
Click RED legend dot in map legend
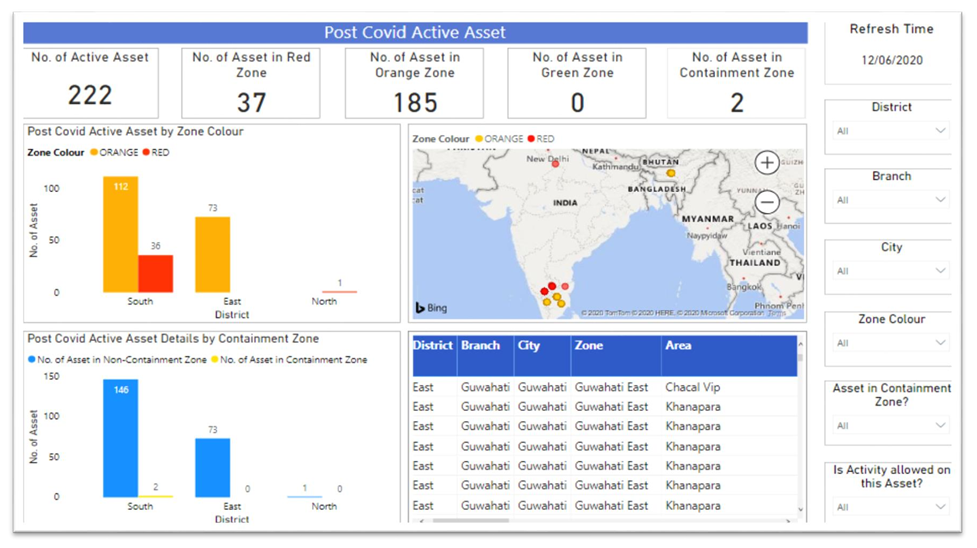click(x=531, y=138)
